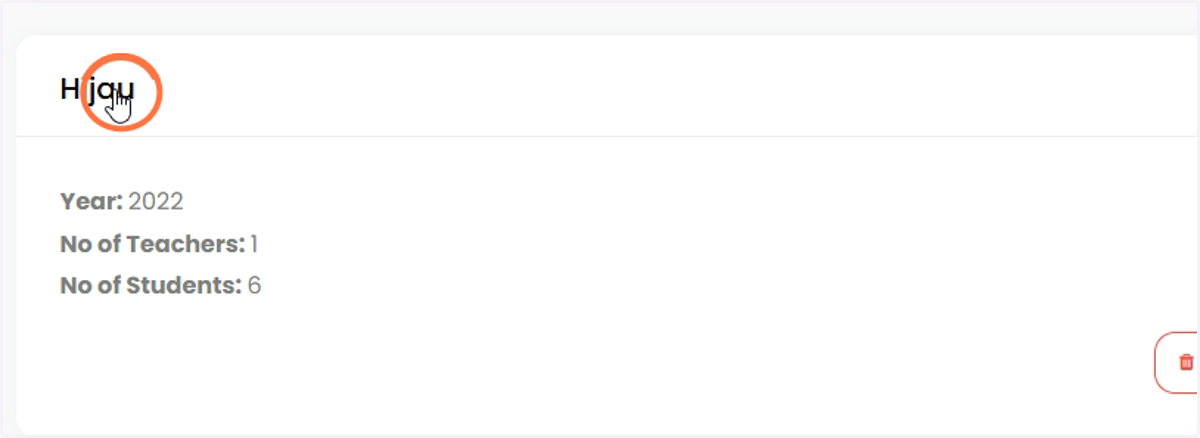The width and height of the screenshot is (1200, 438).
Task: Click the grey page background above the card
Action: click(x=600, y=17)
